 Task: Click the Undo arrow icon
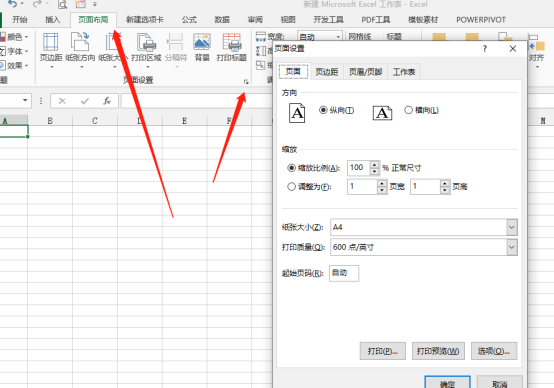pos(13,4)
